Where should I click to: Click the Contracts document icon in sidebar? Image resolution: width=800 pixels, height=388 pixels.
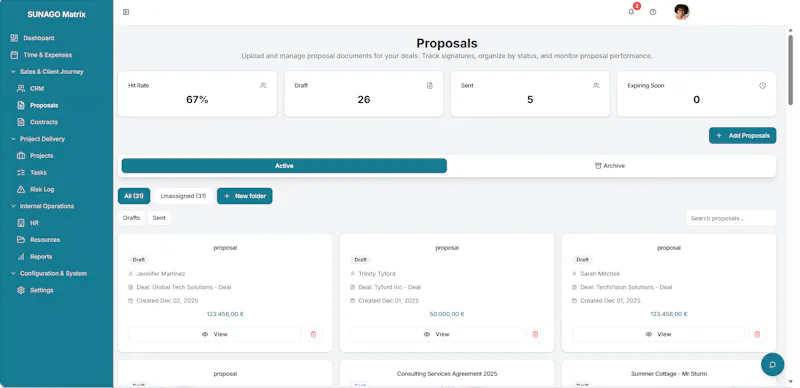21,122
